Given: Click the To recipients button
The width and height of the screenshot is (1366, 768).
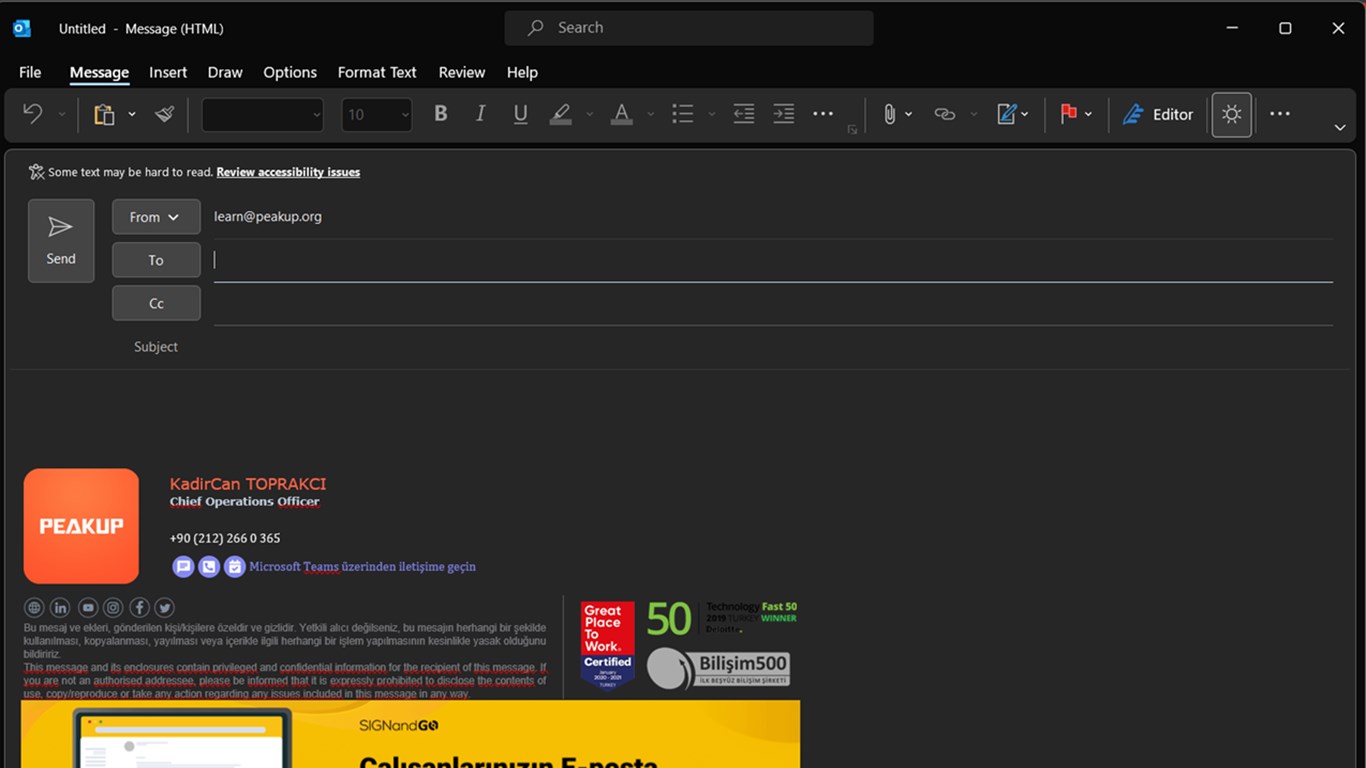Looking at the screenshot, I should coord(156,260).
